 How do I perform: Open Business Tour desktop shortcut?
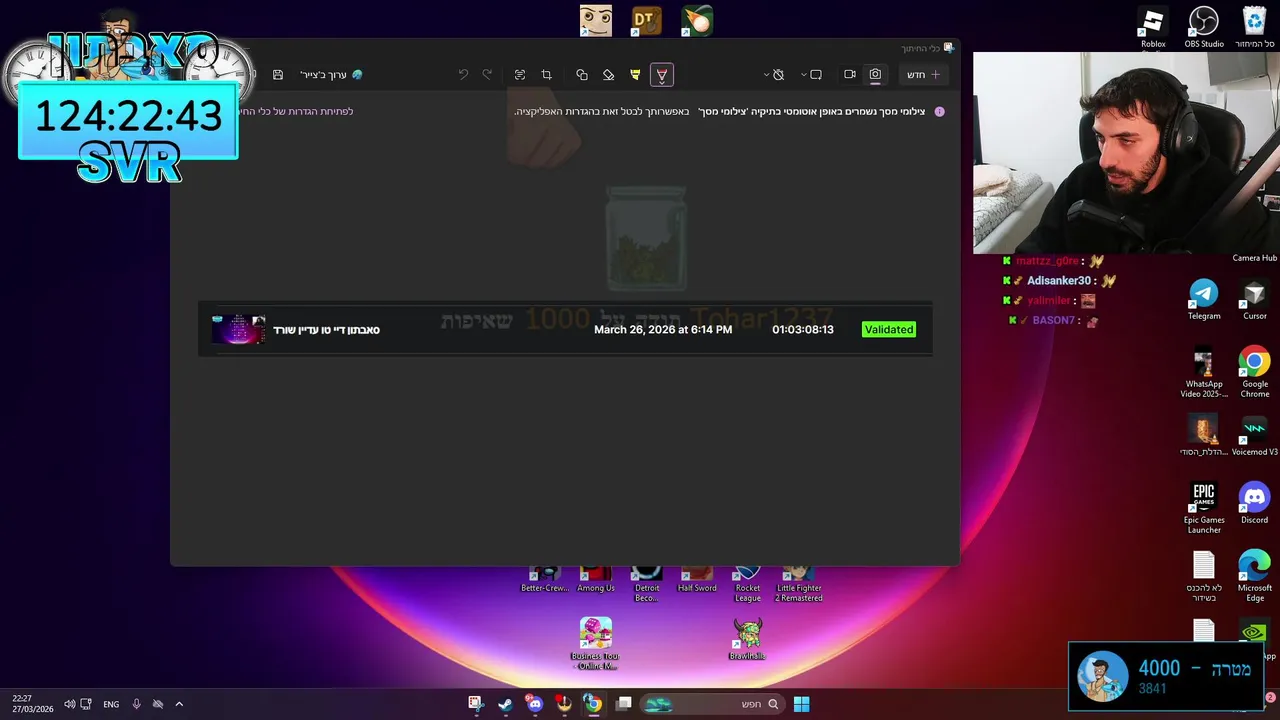(x=596, y=643)
